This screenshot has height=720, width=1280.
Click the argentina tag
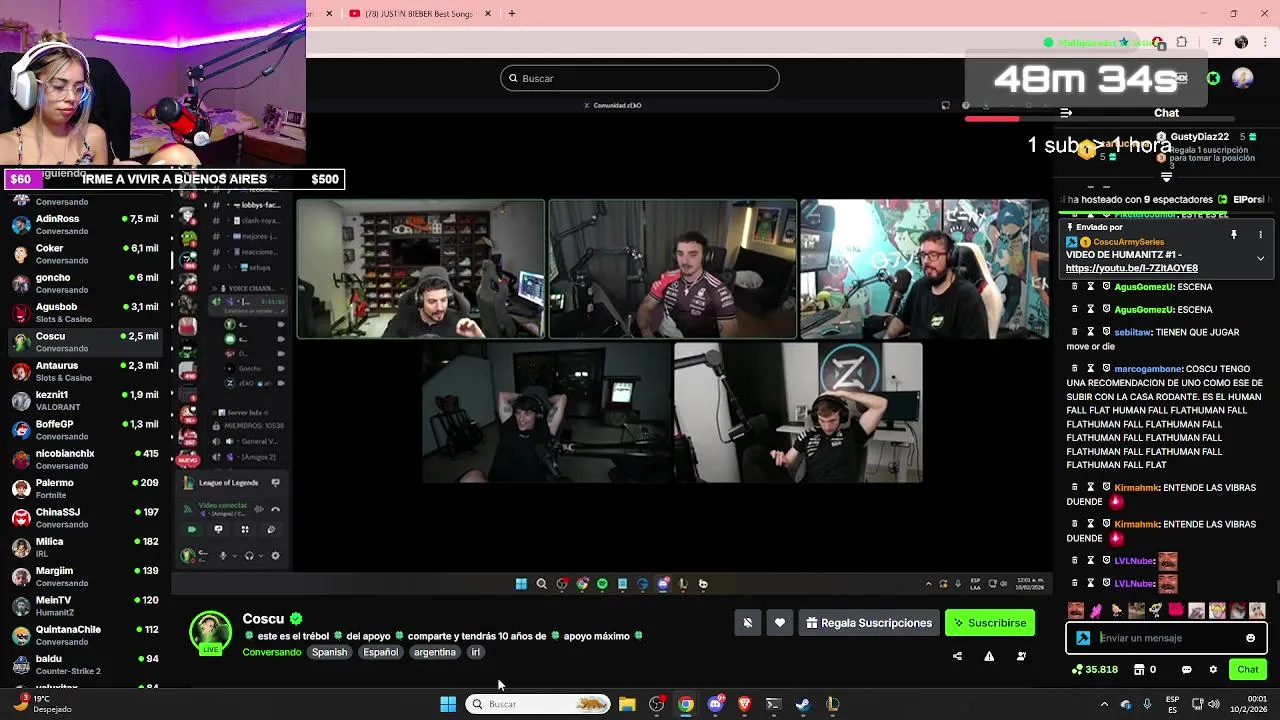(434, 652)
